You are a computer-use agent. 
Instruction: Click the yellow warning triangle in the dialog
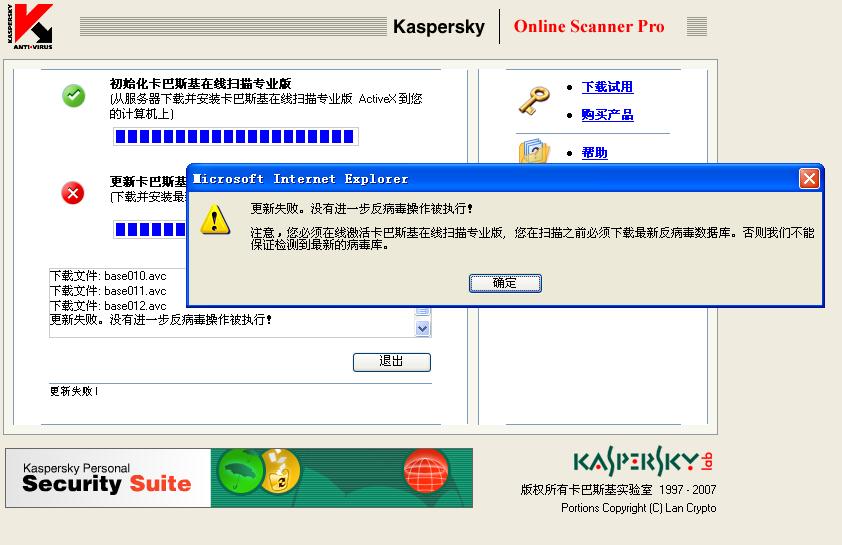(x=215, y=219)
